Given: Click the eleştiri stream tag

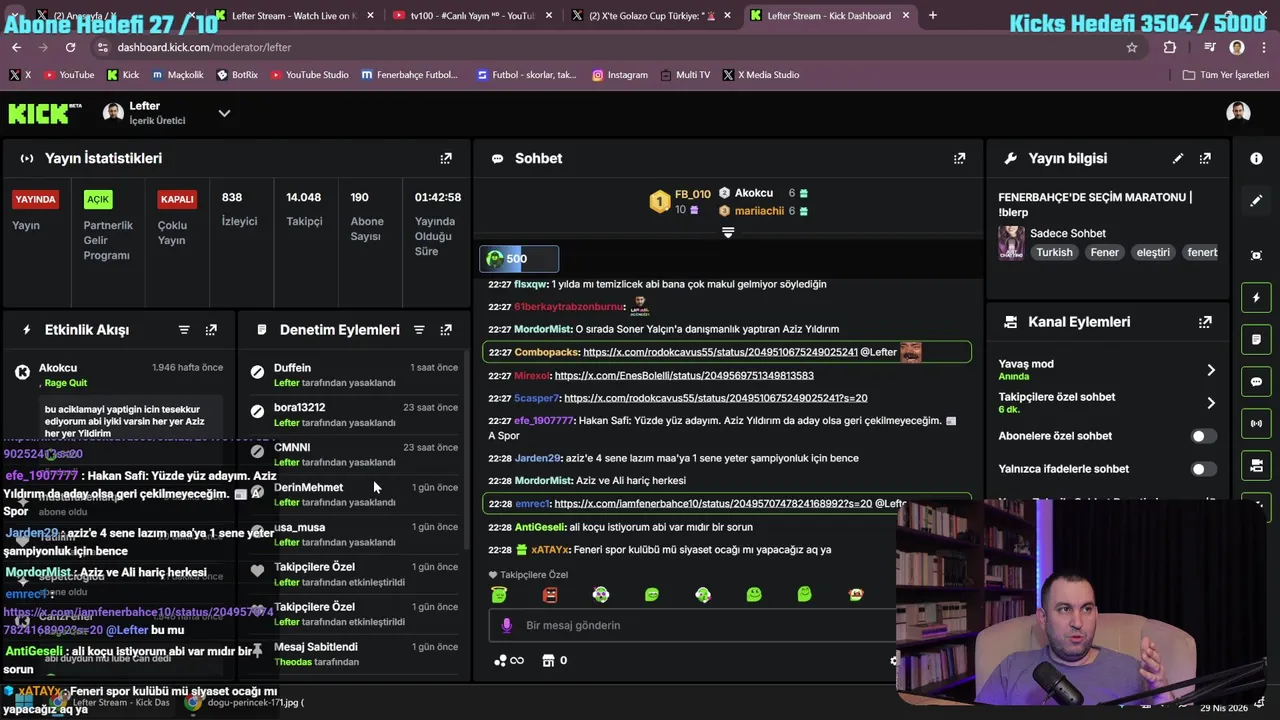Looking at the screenshot, I should (1153, 252).
